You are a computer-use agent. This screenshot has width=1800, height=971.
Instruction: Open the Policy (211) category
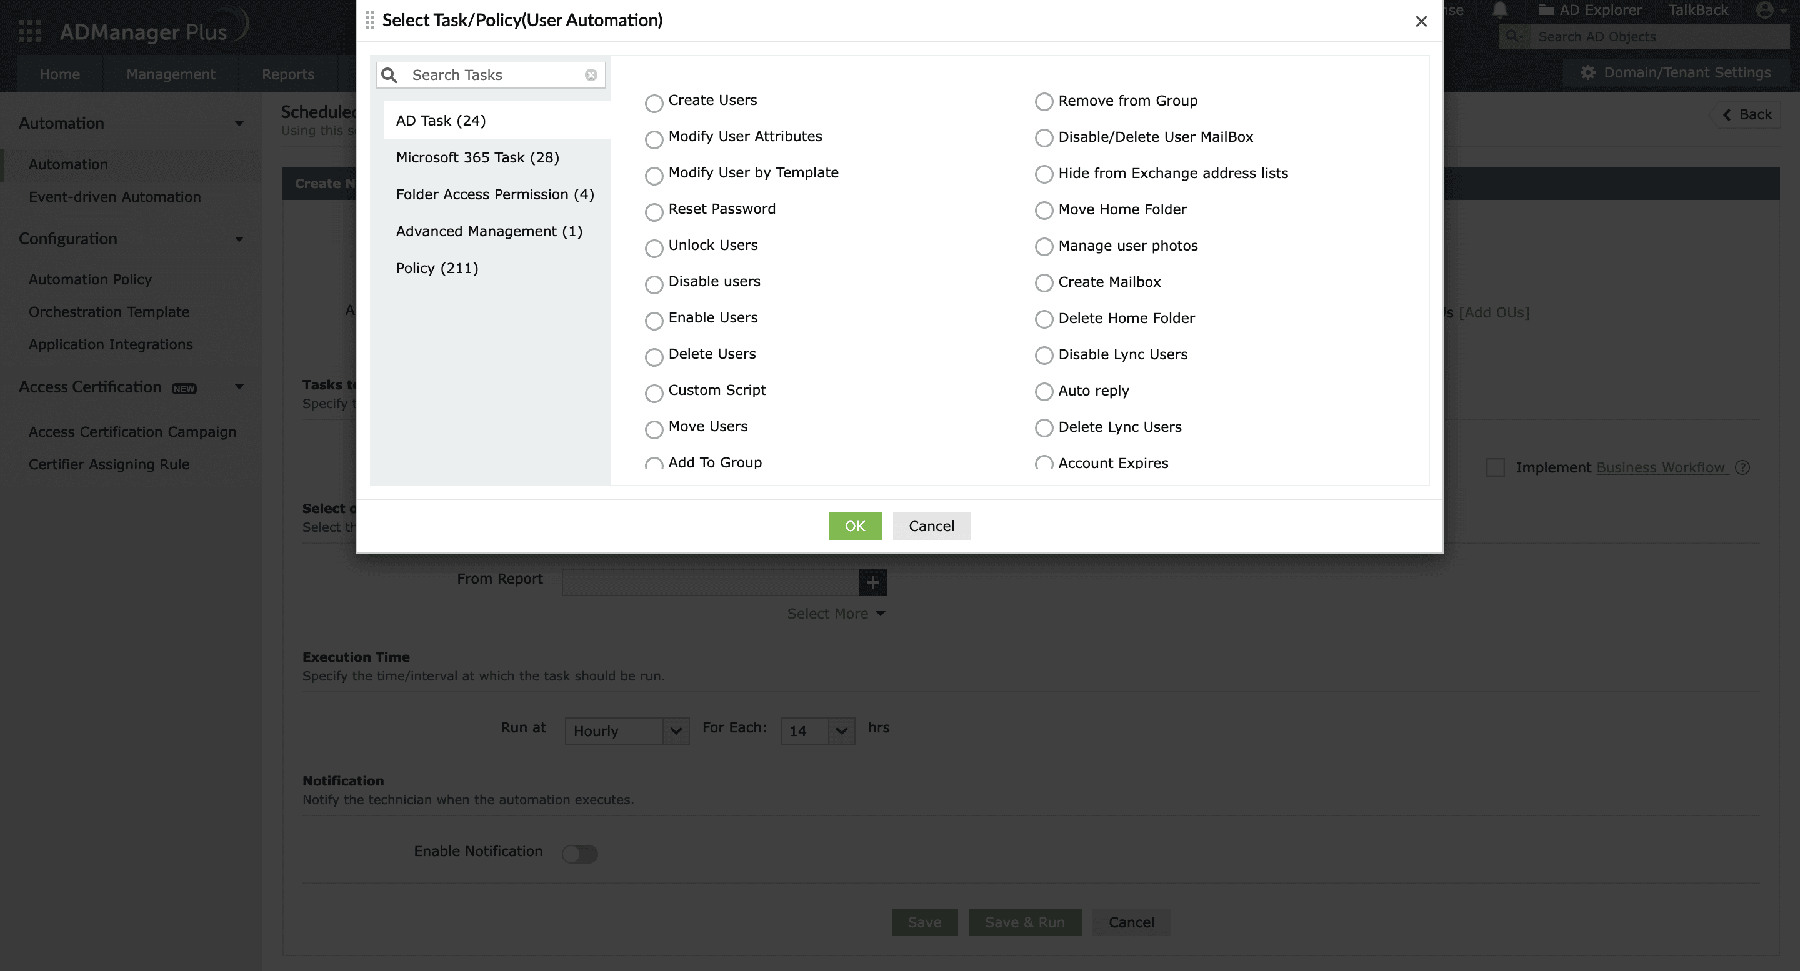click(437, 268)
